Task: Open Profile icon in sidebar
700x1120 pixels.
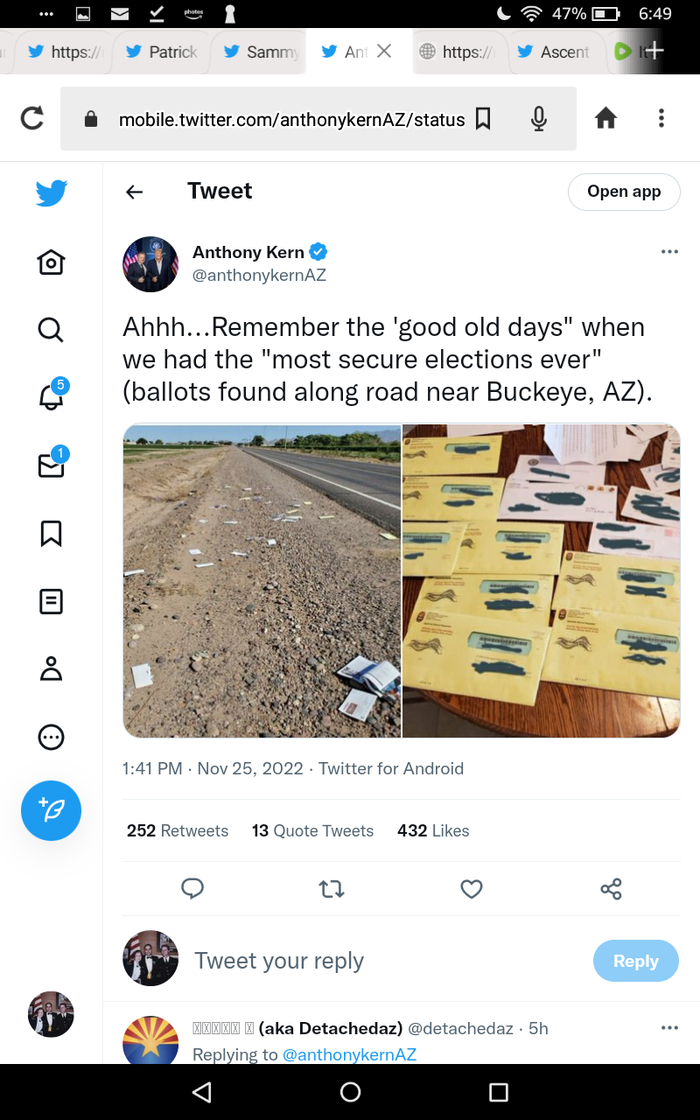Action: [x=51, y=669]
